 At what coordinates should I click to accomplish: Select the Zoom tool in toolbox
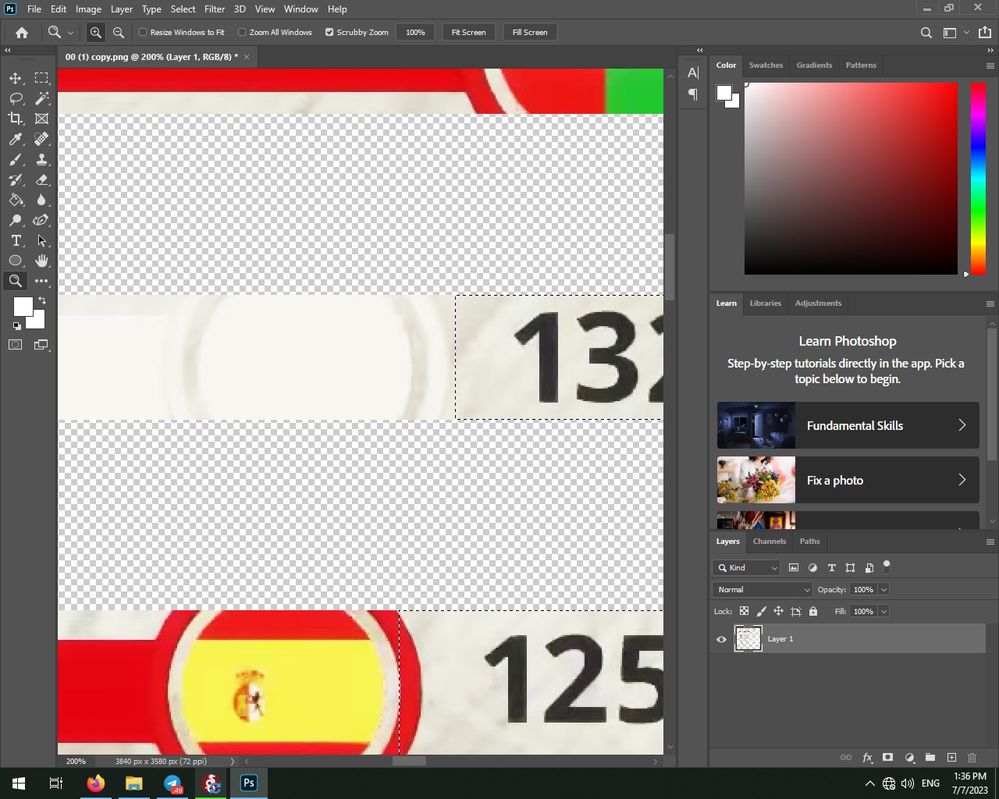(15, 281)
